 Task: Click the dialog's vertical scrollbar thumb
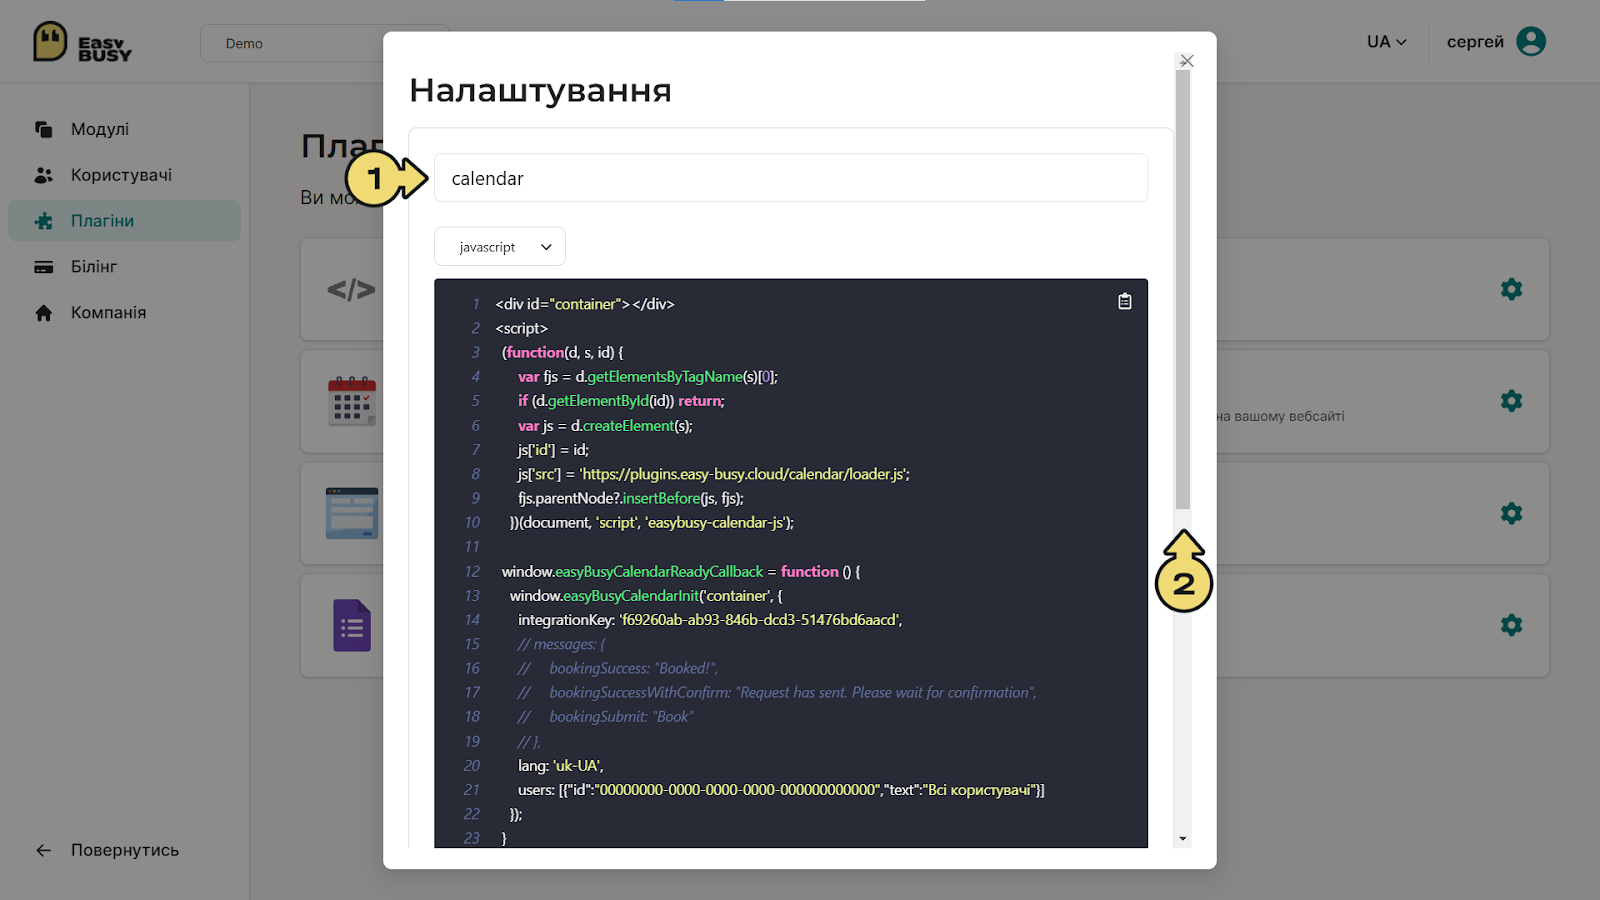pos(1183,289)
